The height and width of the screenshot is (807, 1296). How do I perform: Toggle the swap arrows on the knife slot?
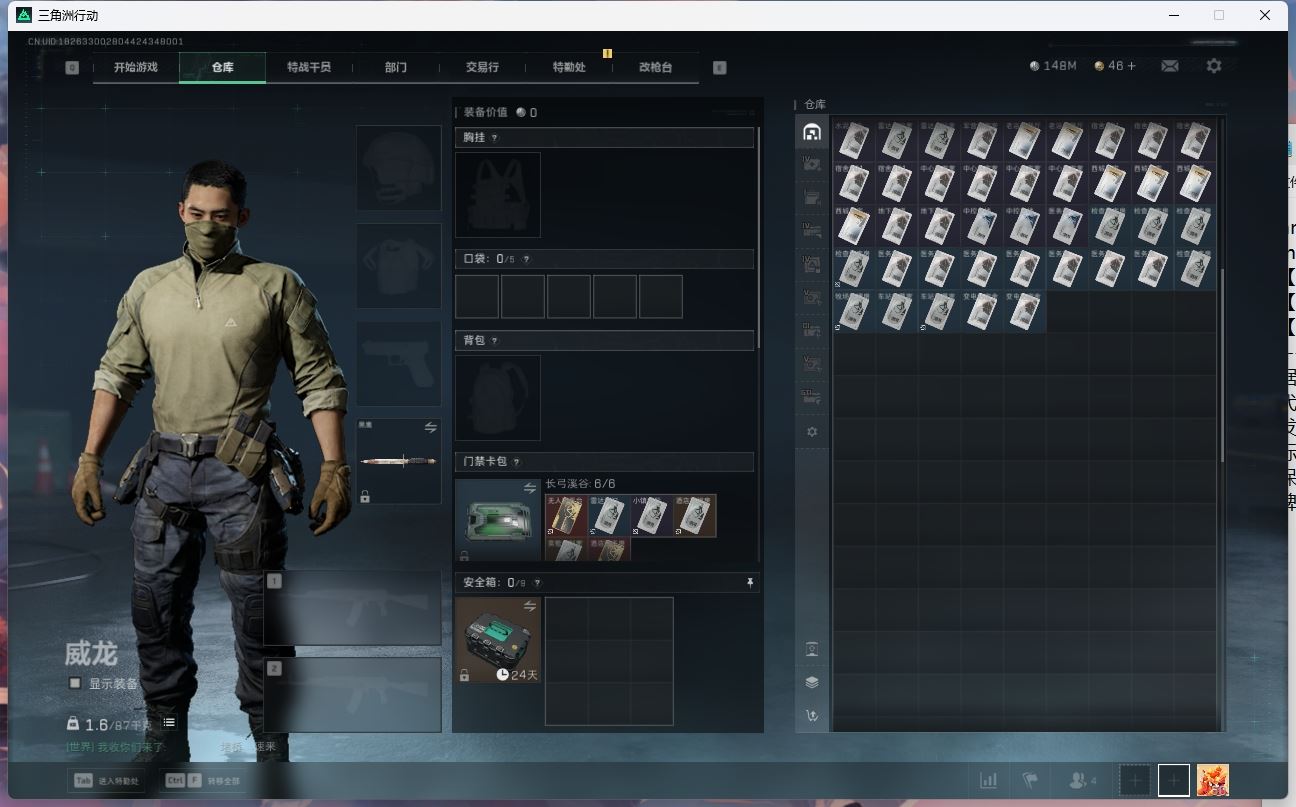[x=430, y=427]
